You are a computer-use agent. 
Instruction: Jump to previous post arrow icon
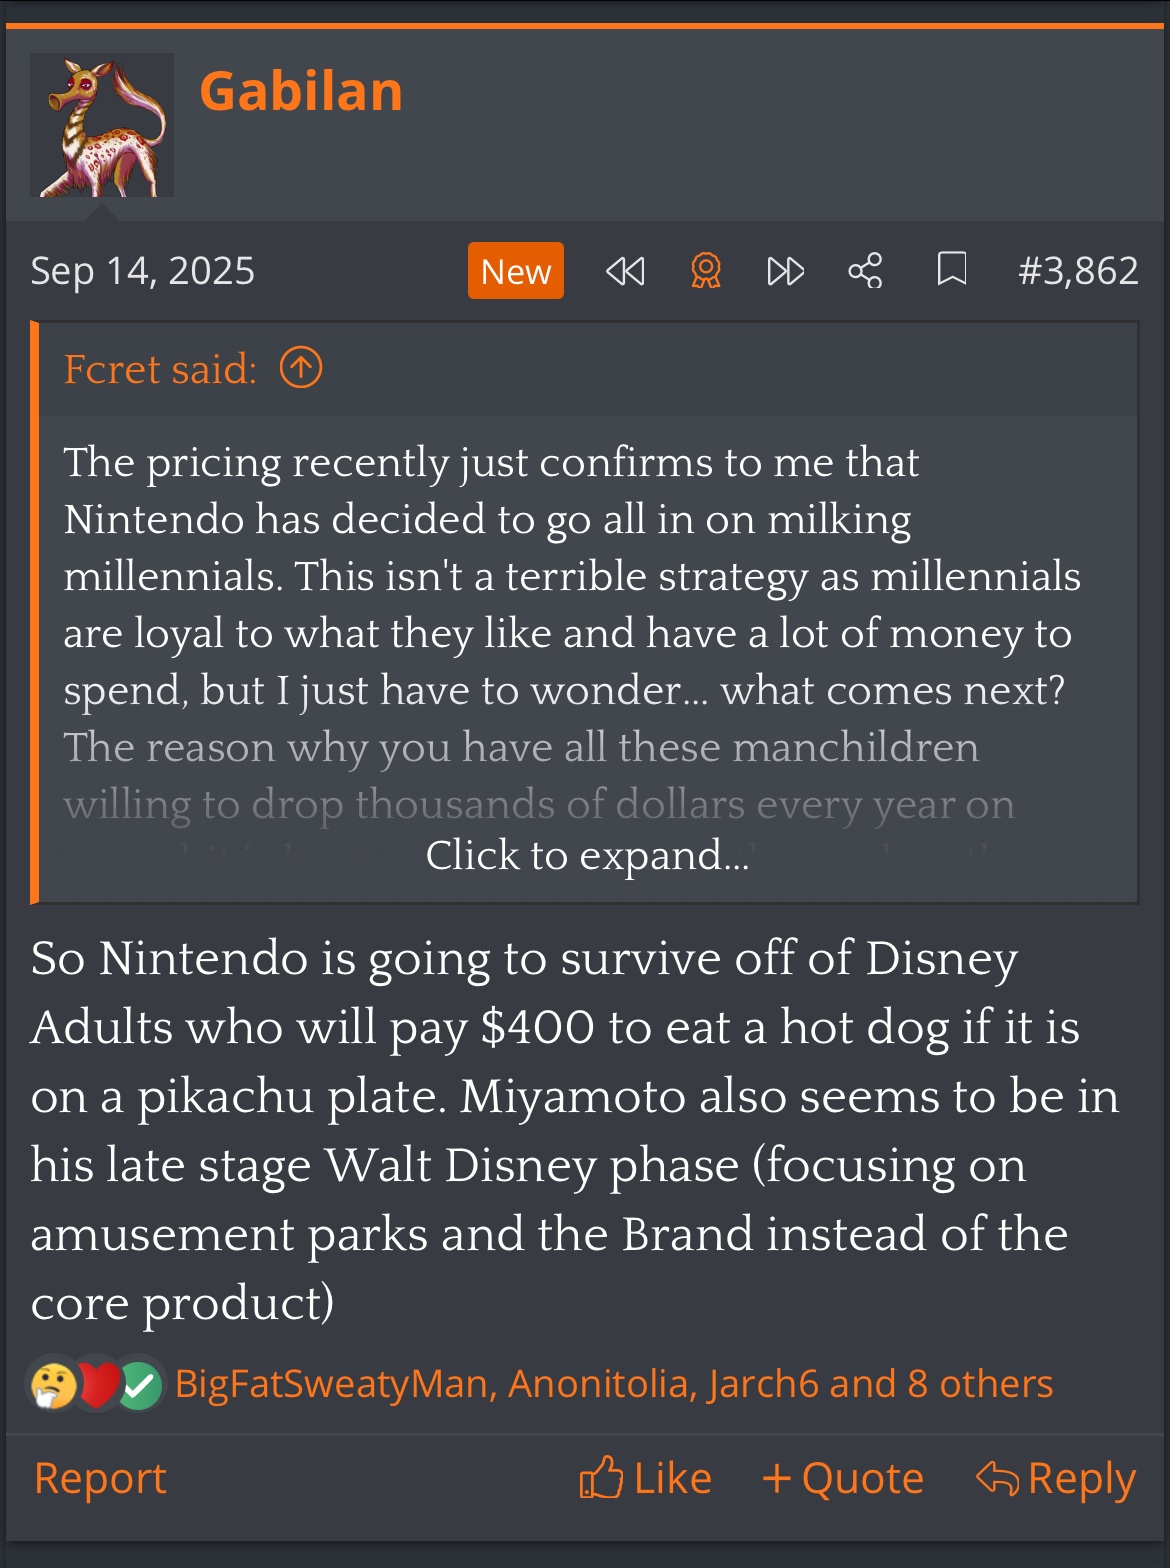(x=626, y=271)
